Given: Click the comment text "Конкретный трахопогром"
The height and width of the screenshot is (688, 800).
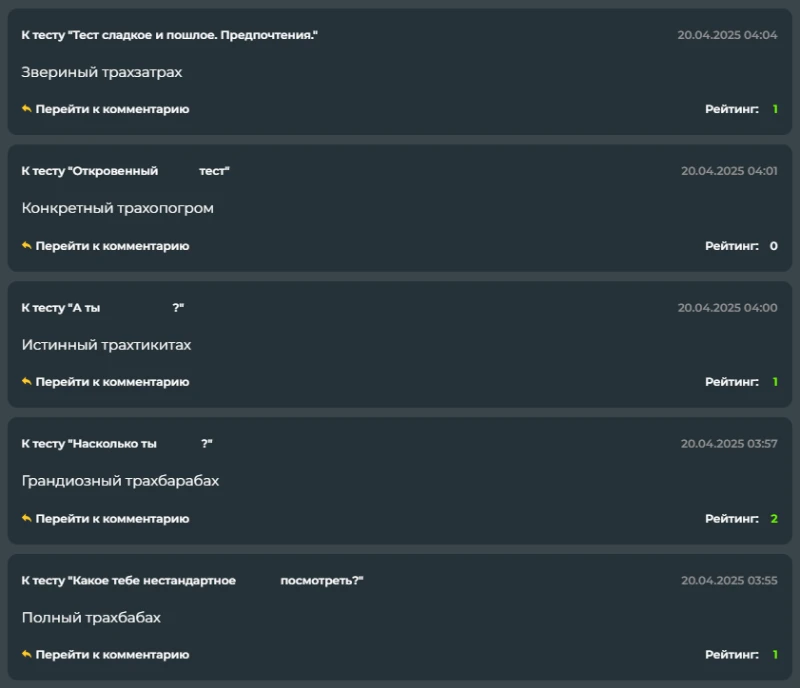Looking at the screenshot, I should 118,208.
